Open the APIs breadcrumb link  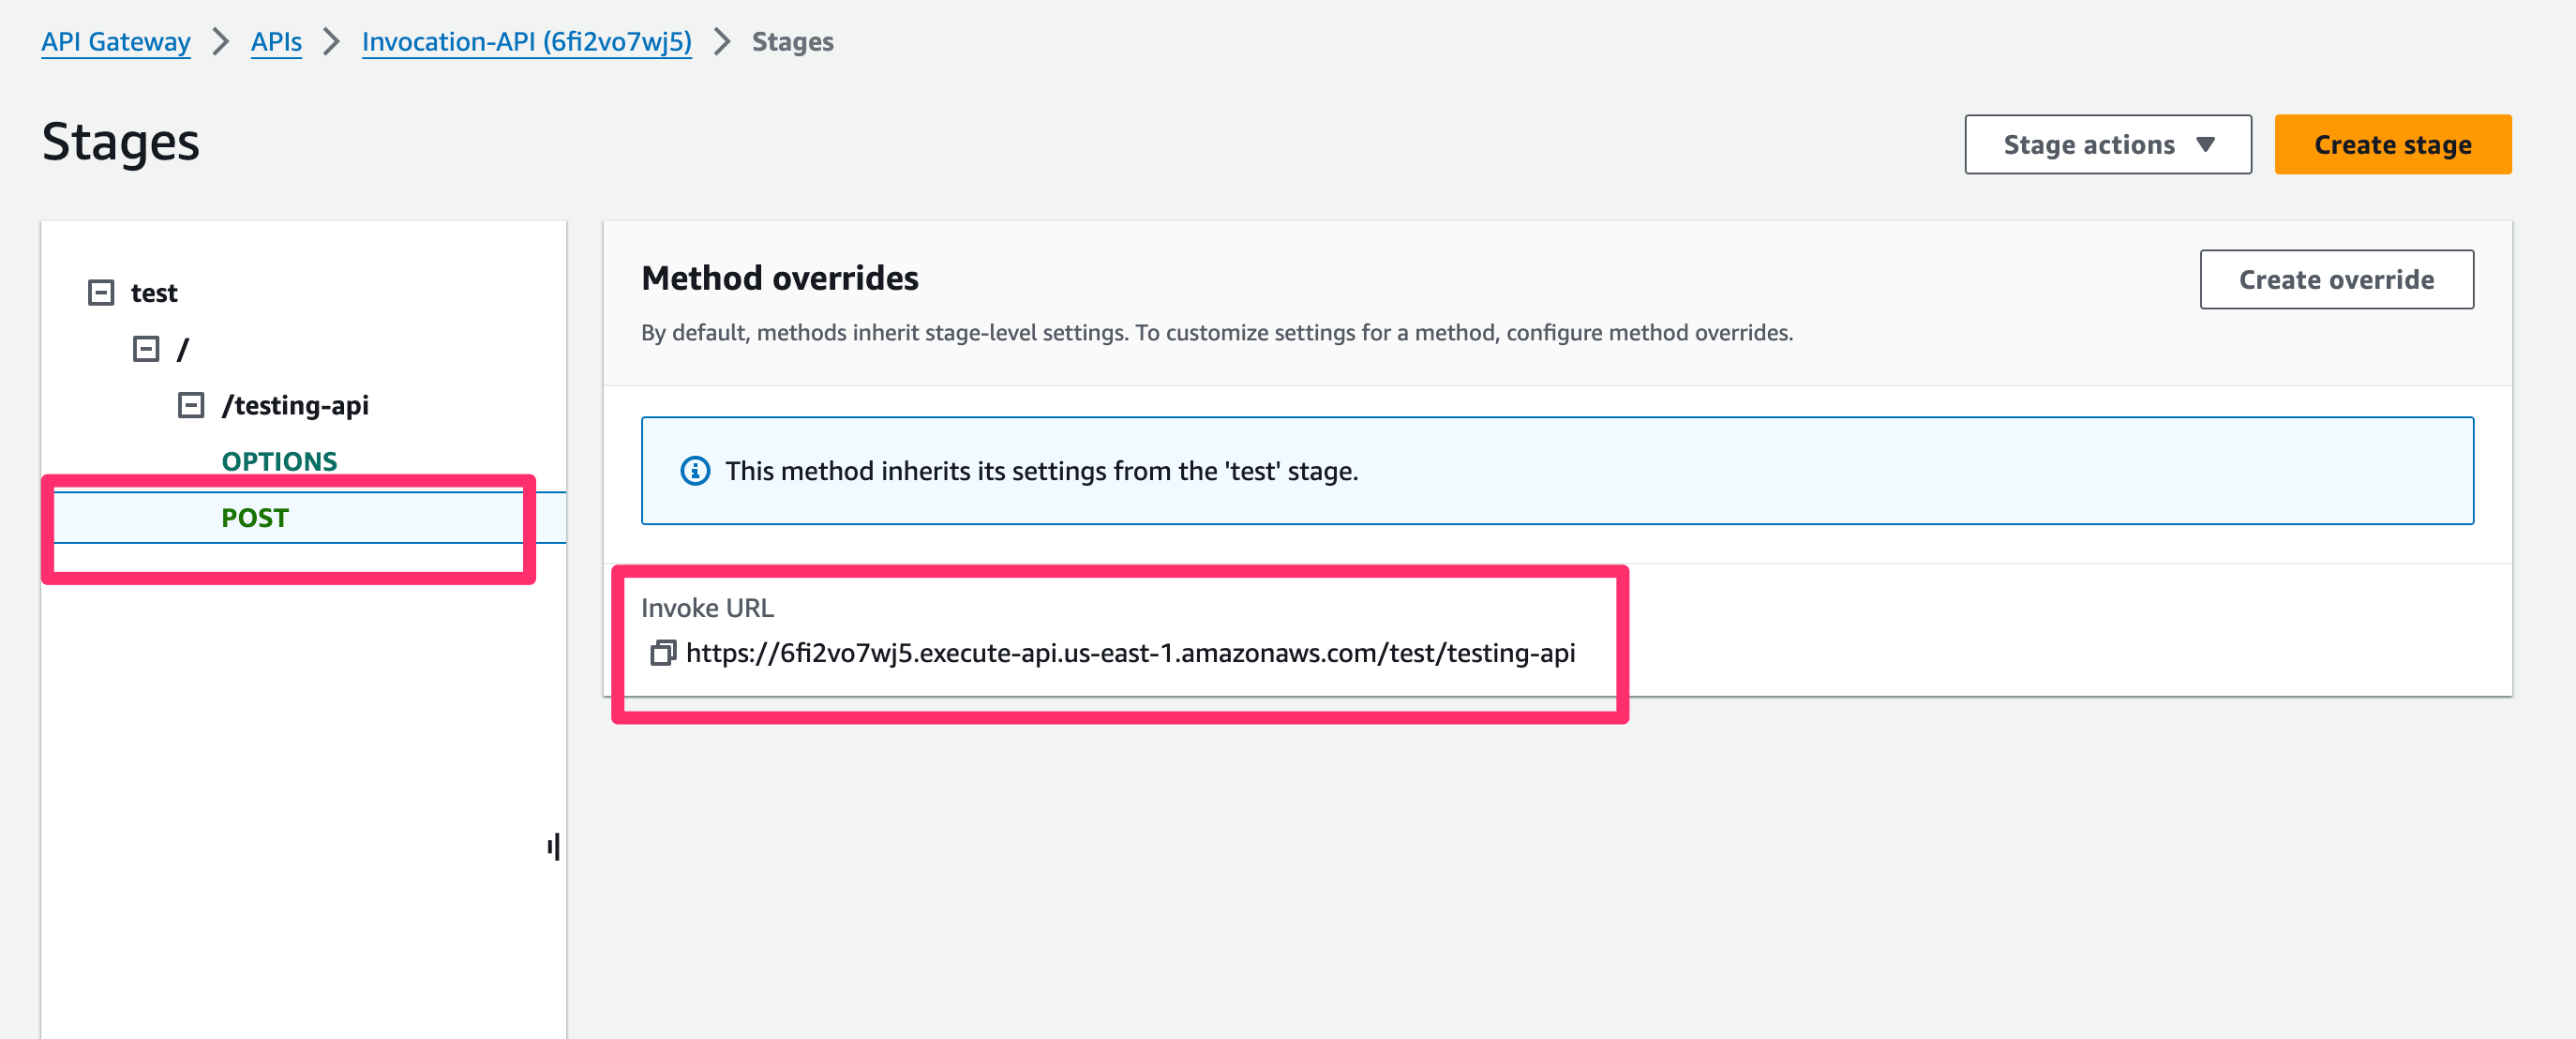pos(276,42)
